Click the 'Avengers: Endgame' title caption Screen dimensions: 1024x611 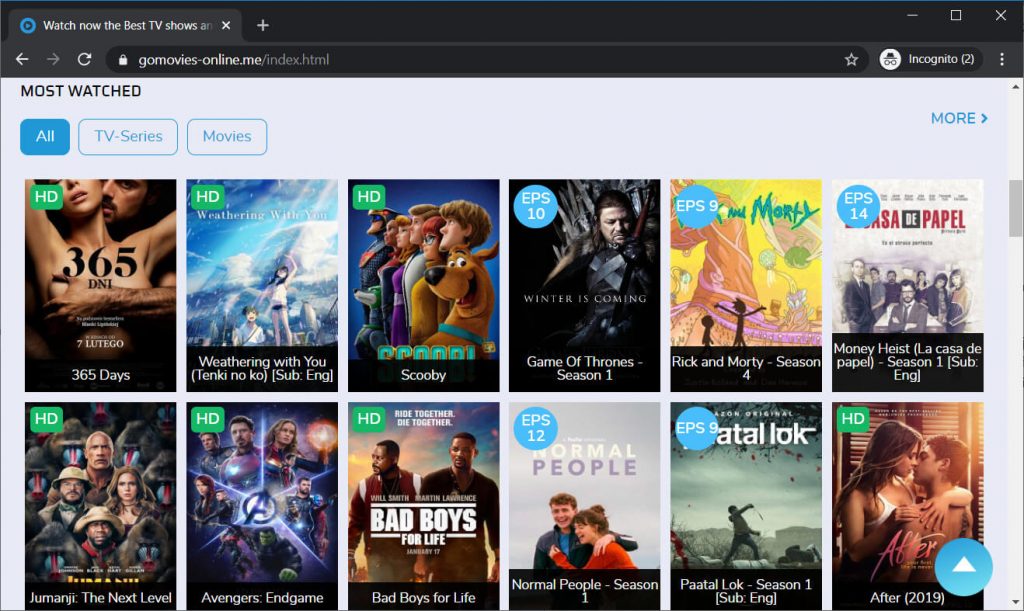(262, 597)
